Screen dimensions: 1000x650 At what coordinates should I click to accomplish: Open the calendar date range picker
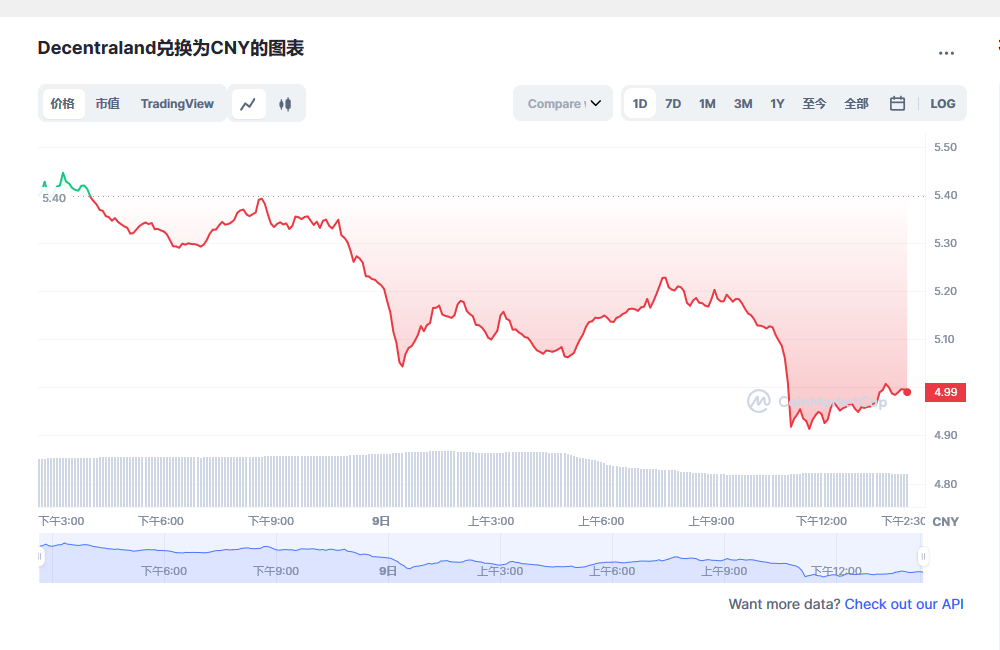(x=897, y=103)
